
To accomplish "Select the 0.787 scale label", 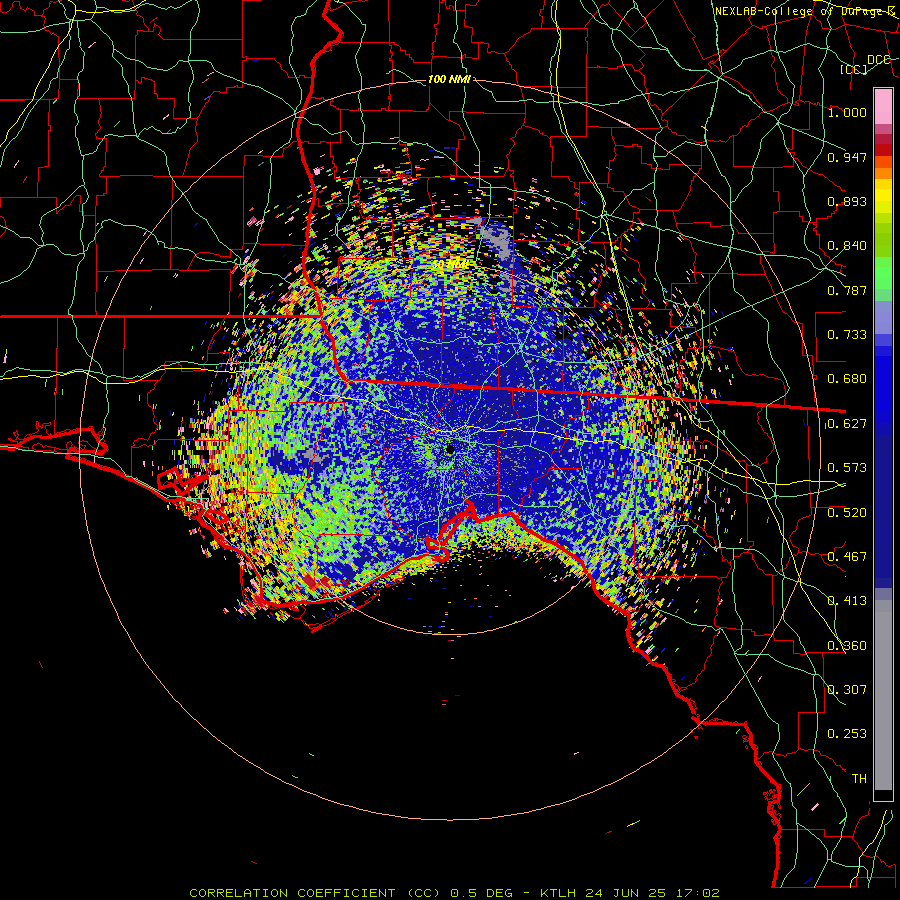I will coord(847,290).
